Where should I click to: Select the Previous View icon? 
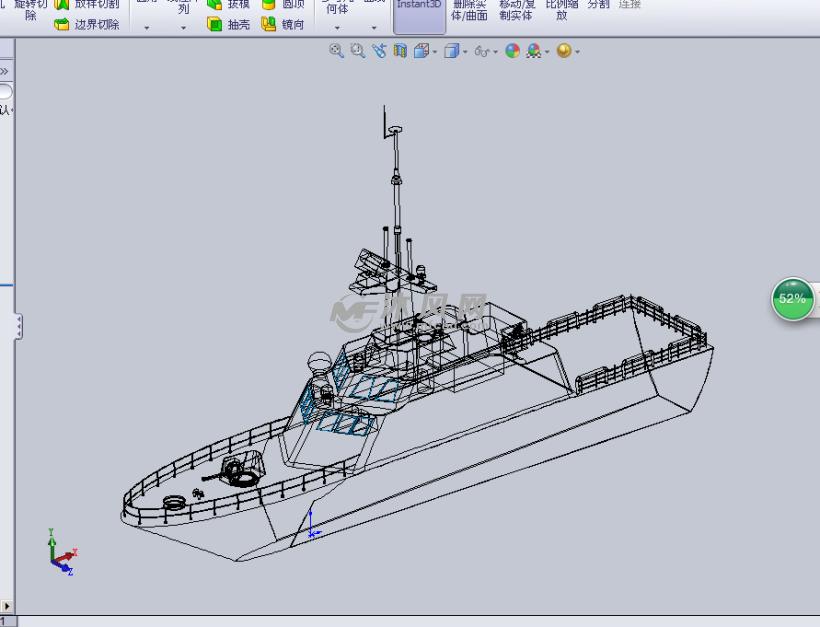[379, 51]
